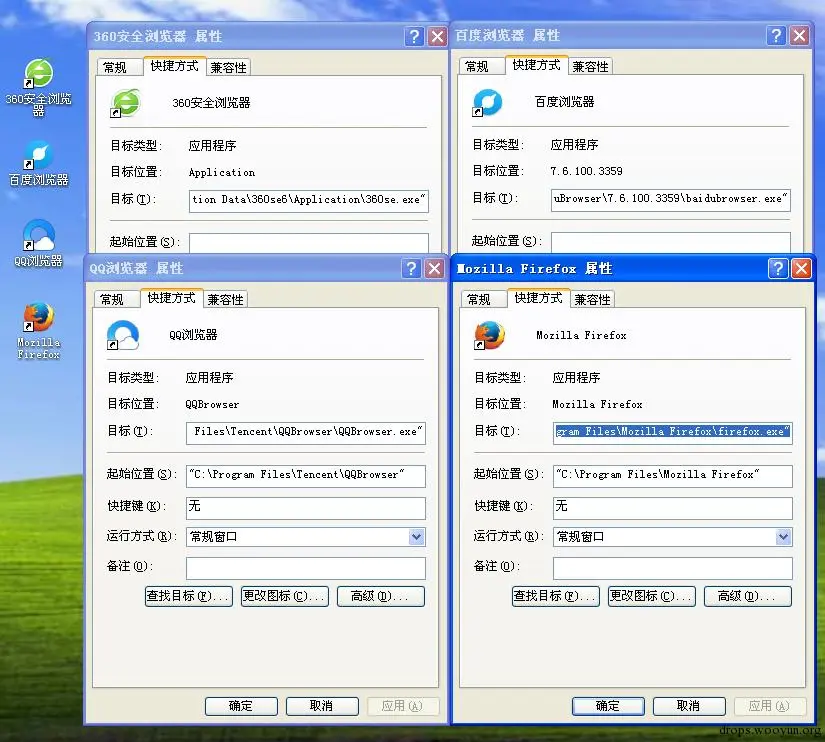Click the Firefox icon inside its properties dialog
825x742 pixels.
point(489,335)
